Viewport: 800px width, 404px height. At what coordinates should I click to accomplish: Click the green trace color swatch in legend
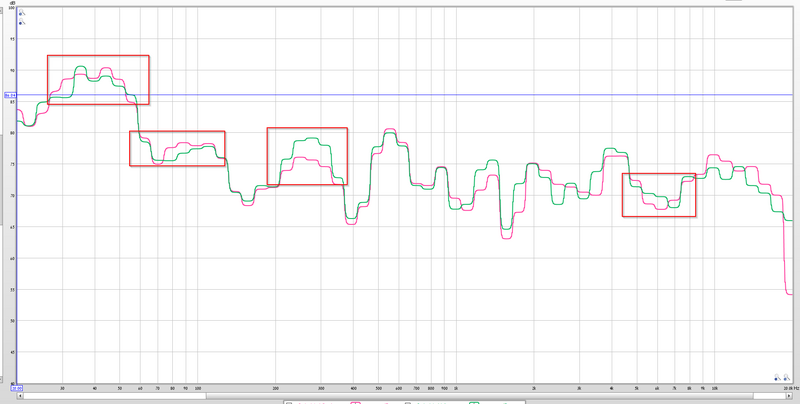(x=474, y=403)
